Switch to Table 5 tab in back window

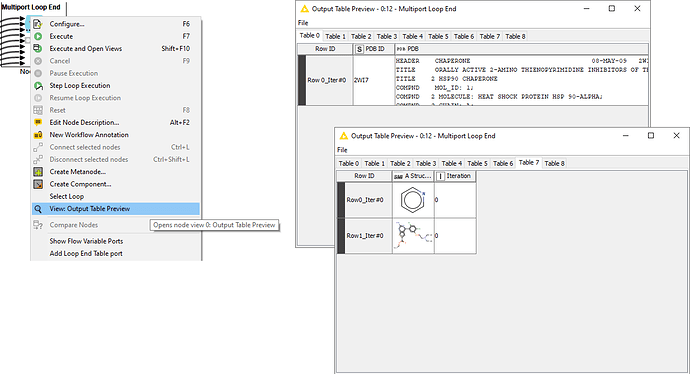click(438, 37)
